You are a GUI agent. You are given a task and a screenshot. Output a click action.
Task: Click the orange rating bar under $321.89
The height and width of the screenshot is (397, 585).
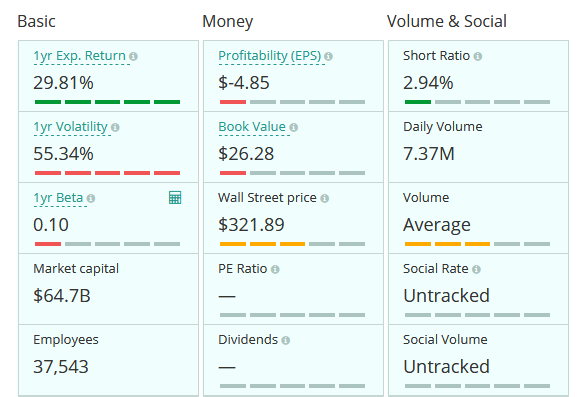pyautogui.click(x=292, y=244)
